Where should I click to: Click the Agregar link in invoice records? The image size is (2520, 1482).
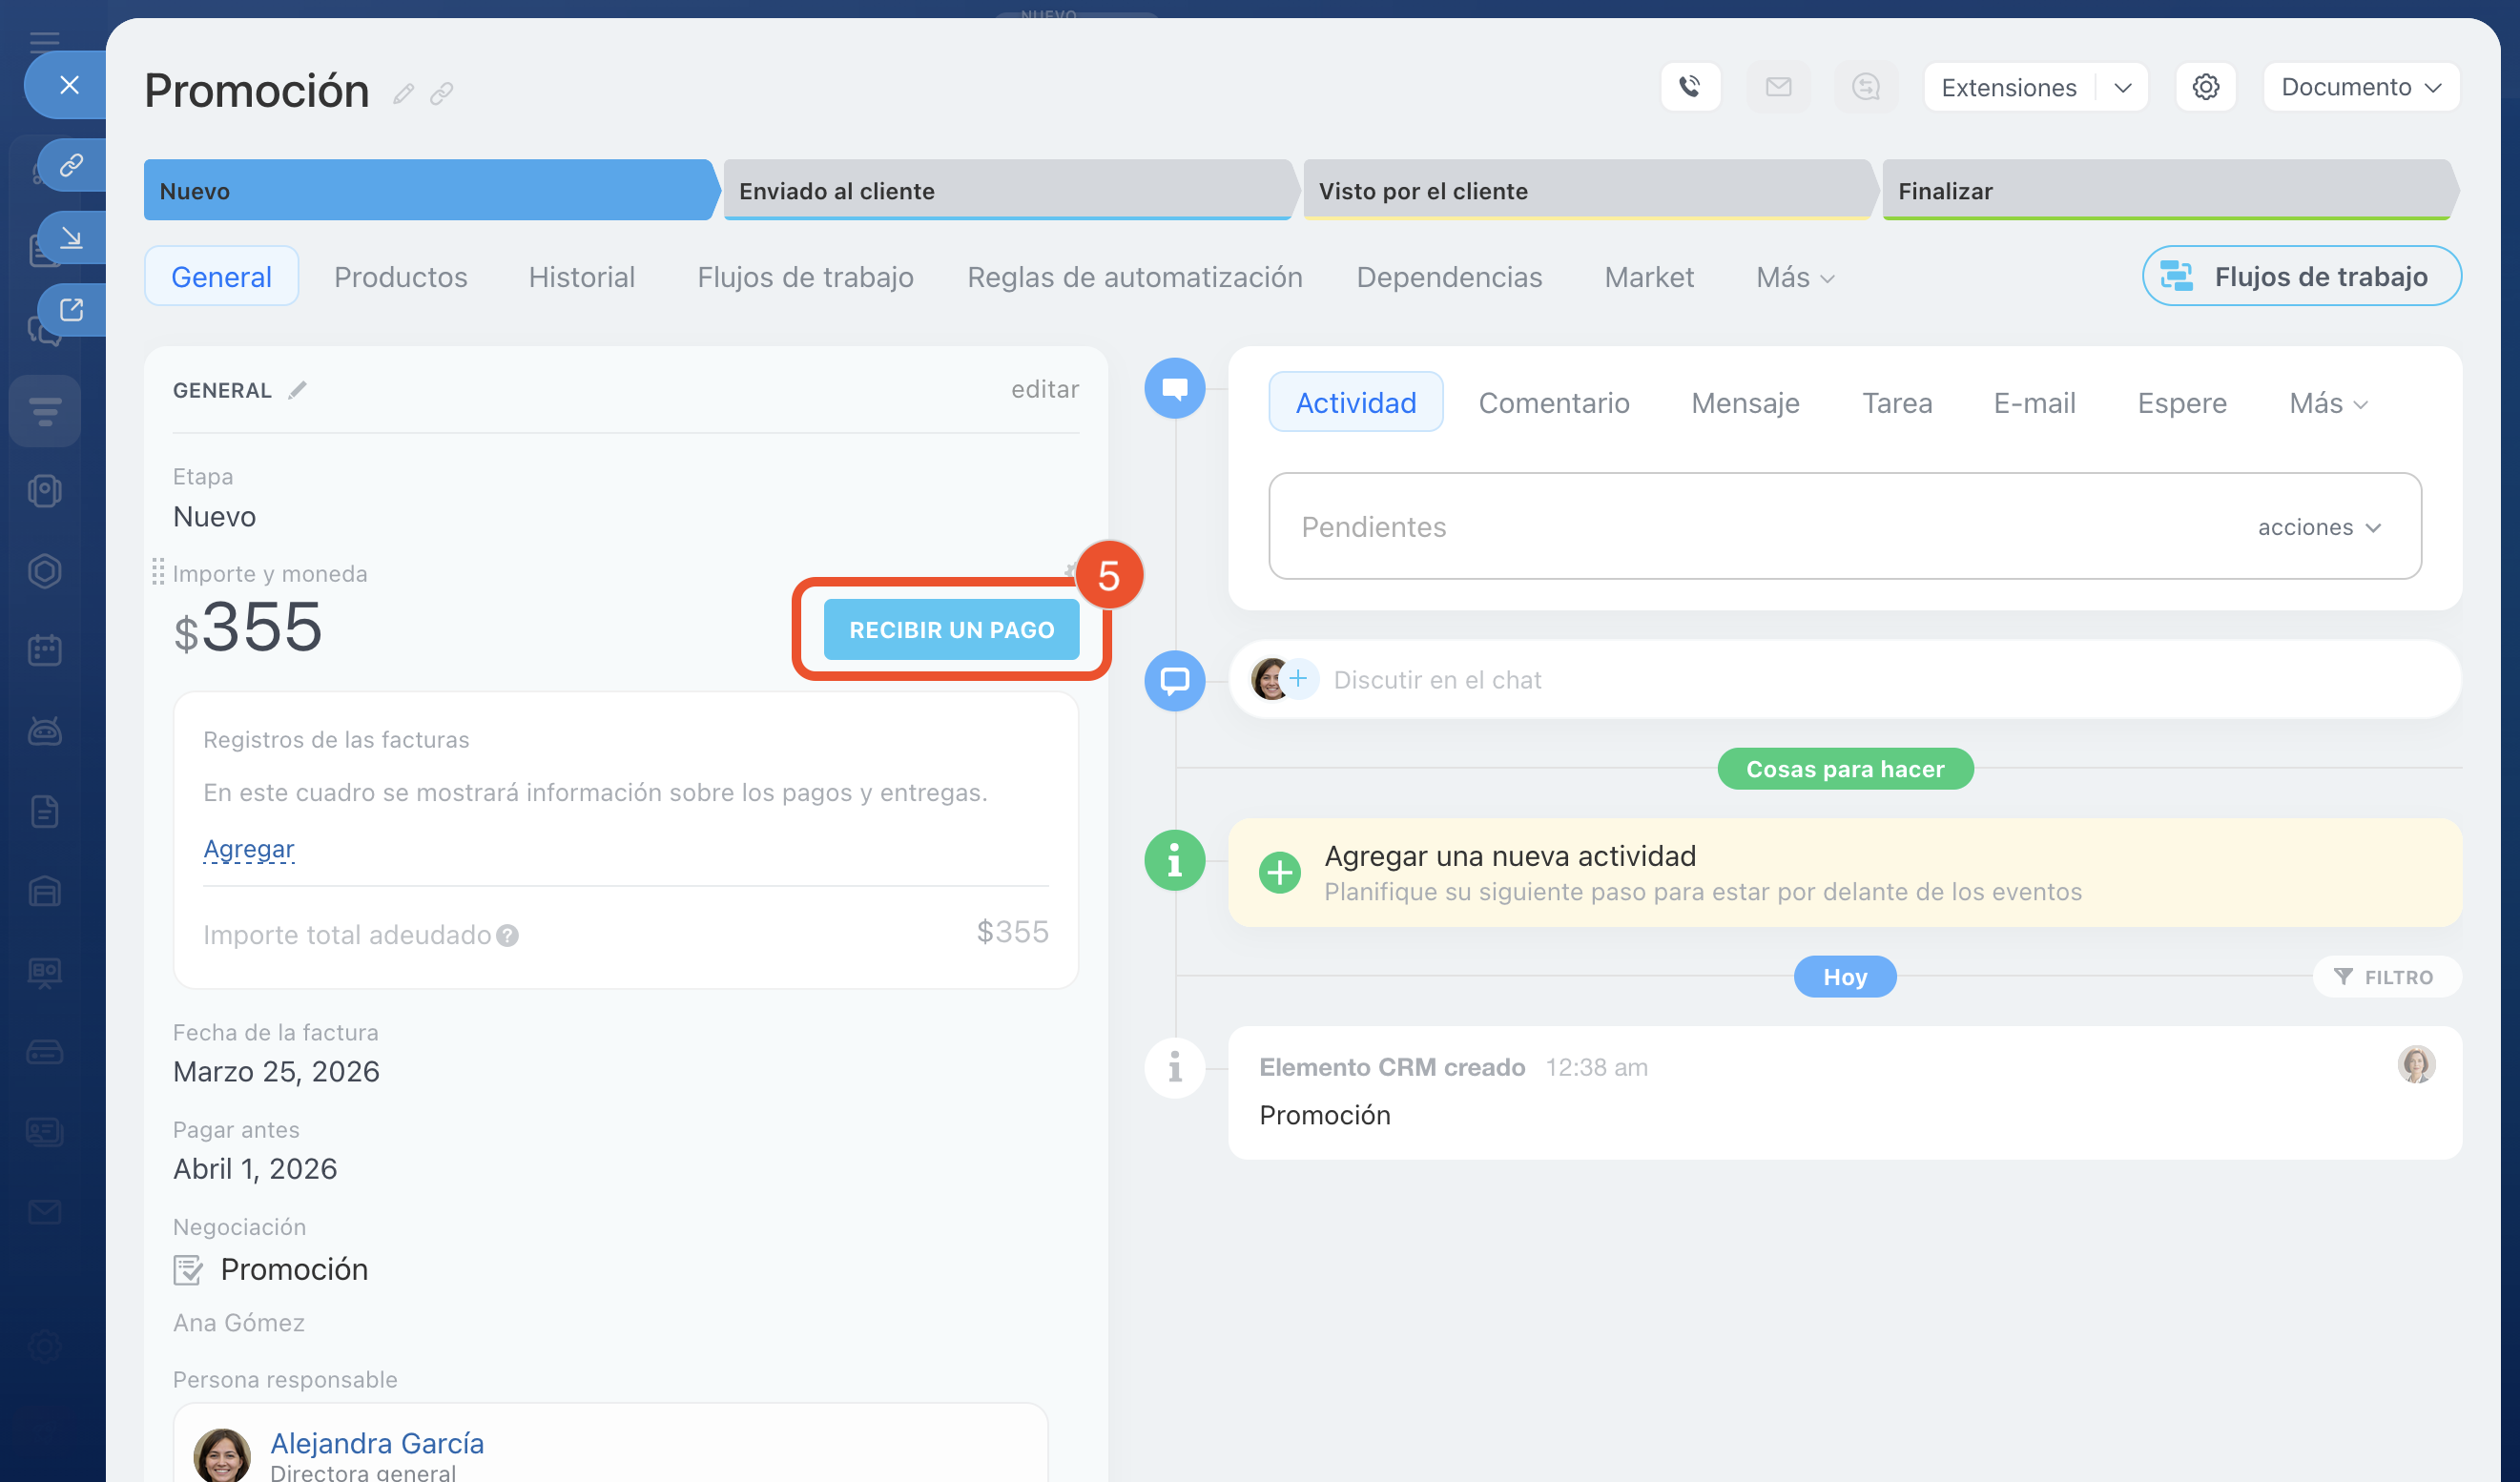click(248, 849)
